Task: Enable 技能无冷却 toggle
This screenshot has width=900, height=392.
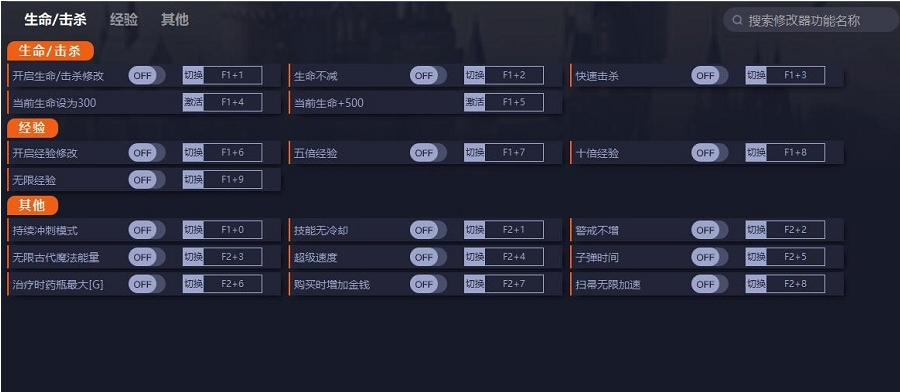Action: pos(428,230)
